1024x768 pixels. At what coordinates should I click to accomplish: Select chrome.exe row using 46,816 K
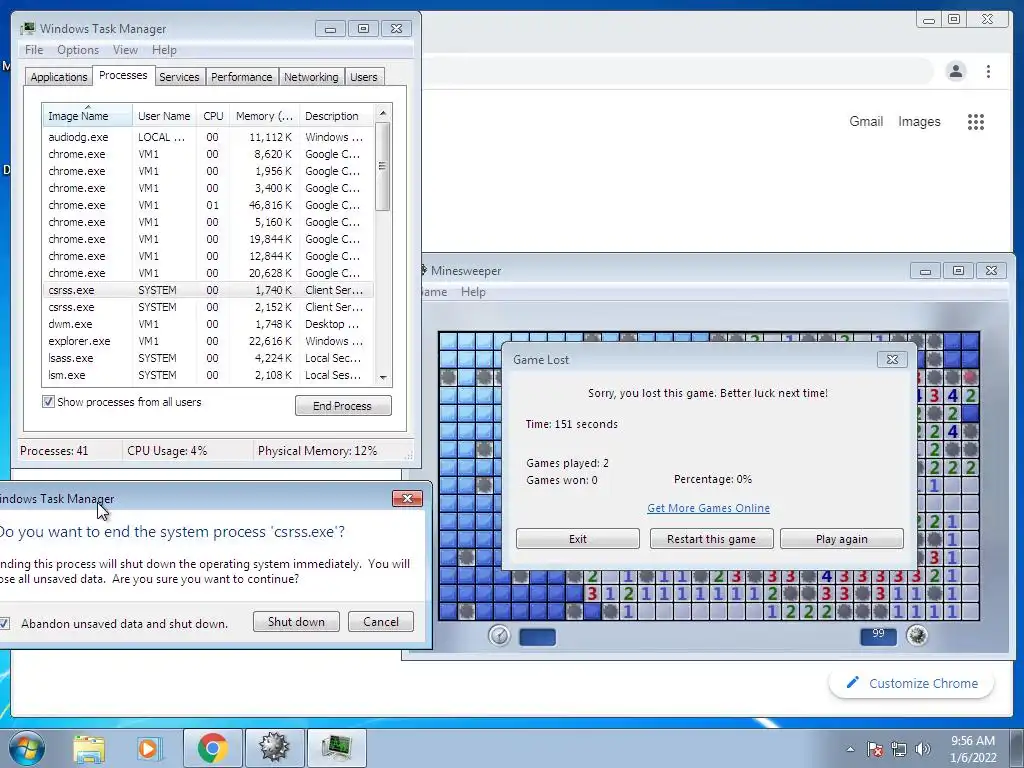pyautogui.click(x=208, y=205)
